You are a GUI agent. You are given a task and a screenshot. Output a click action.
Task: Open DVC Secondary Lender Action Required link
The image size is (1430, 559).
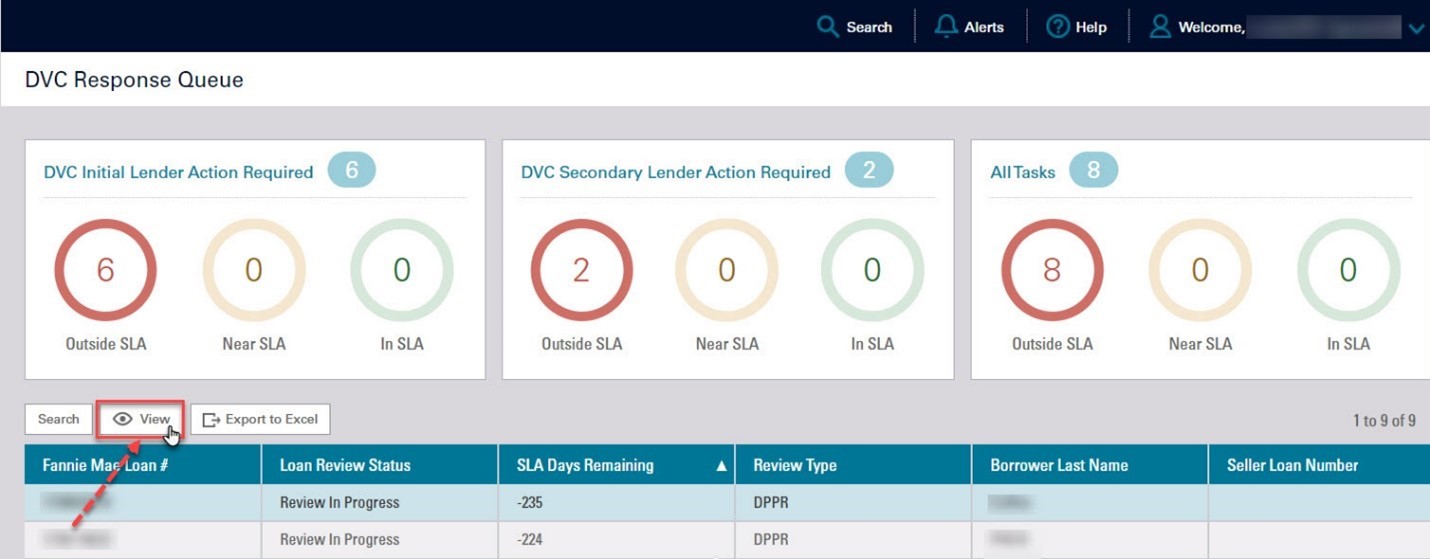676,172
